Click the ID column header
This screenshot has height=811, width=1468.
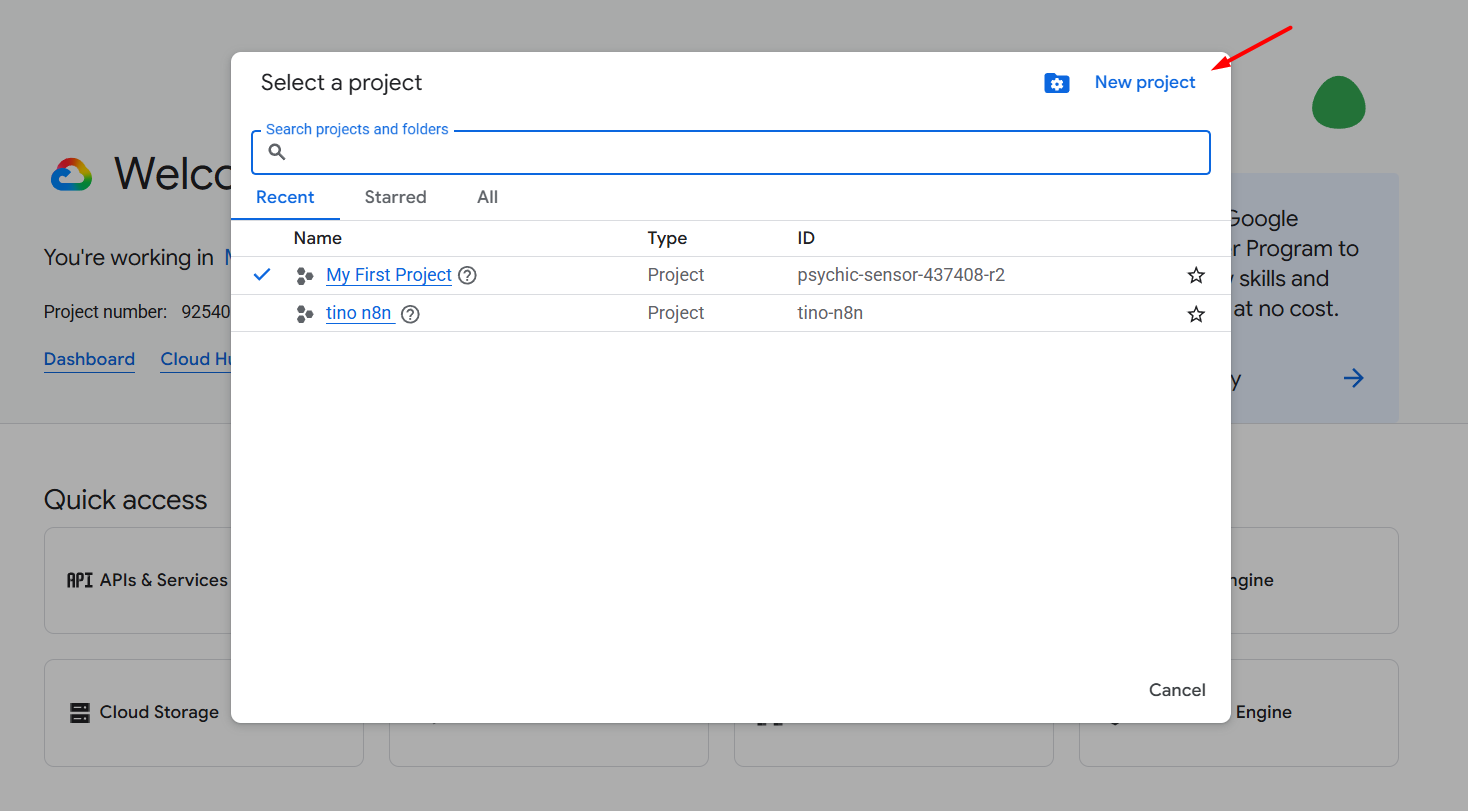(806, 238)
